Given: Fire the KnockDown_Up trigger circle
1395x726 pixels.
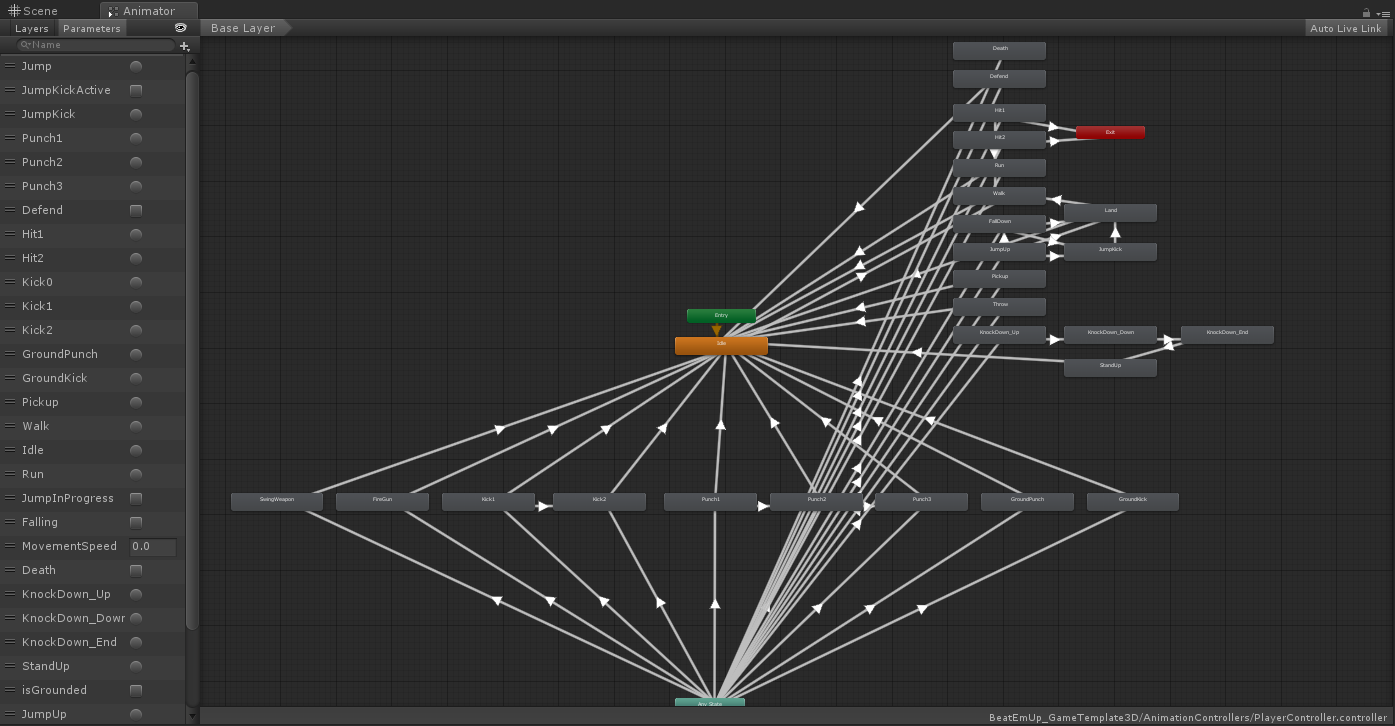Looking at the screenshot, I should pos(136,594).
